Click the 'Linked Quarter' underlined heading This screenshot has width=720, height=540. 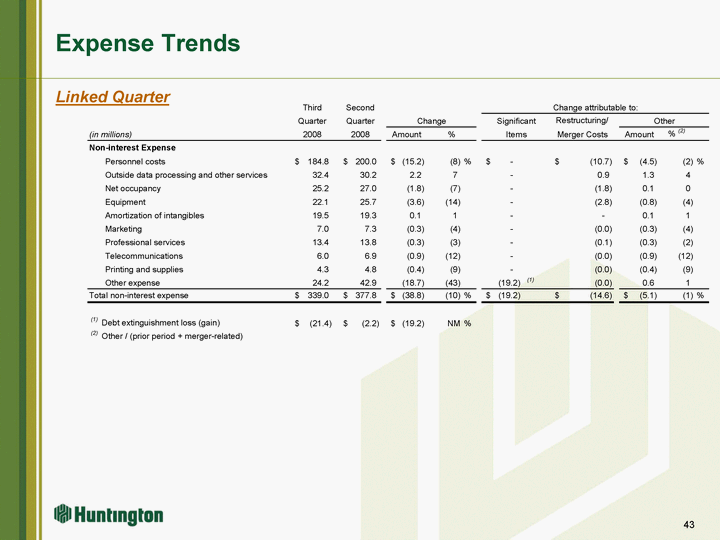click(112, 97)
